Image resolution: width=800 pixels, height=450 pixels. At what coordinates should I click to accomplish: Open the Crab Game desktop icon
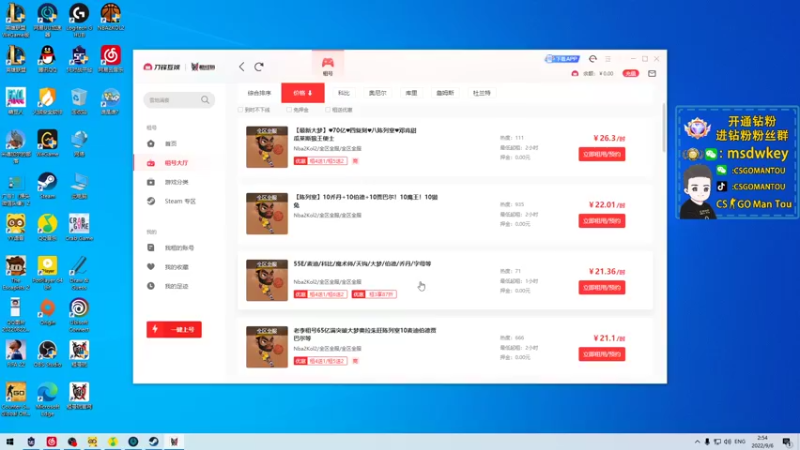pos(79,227)
